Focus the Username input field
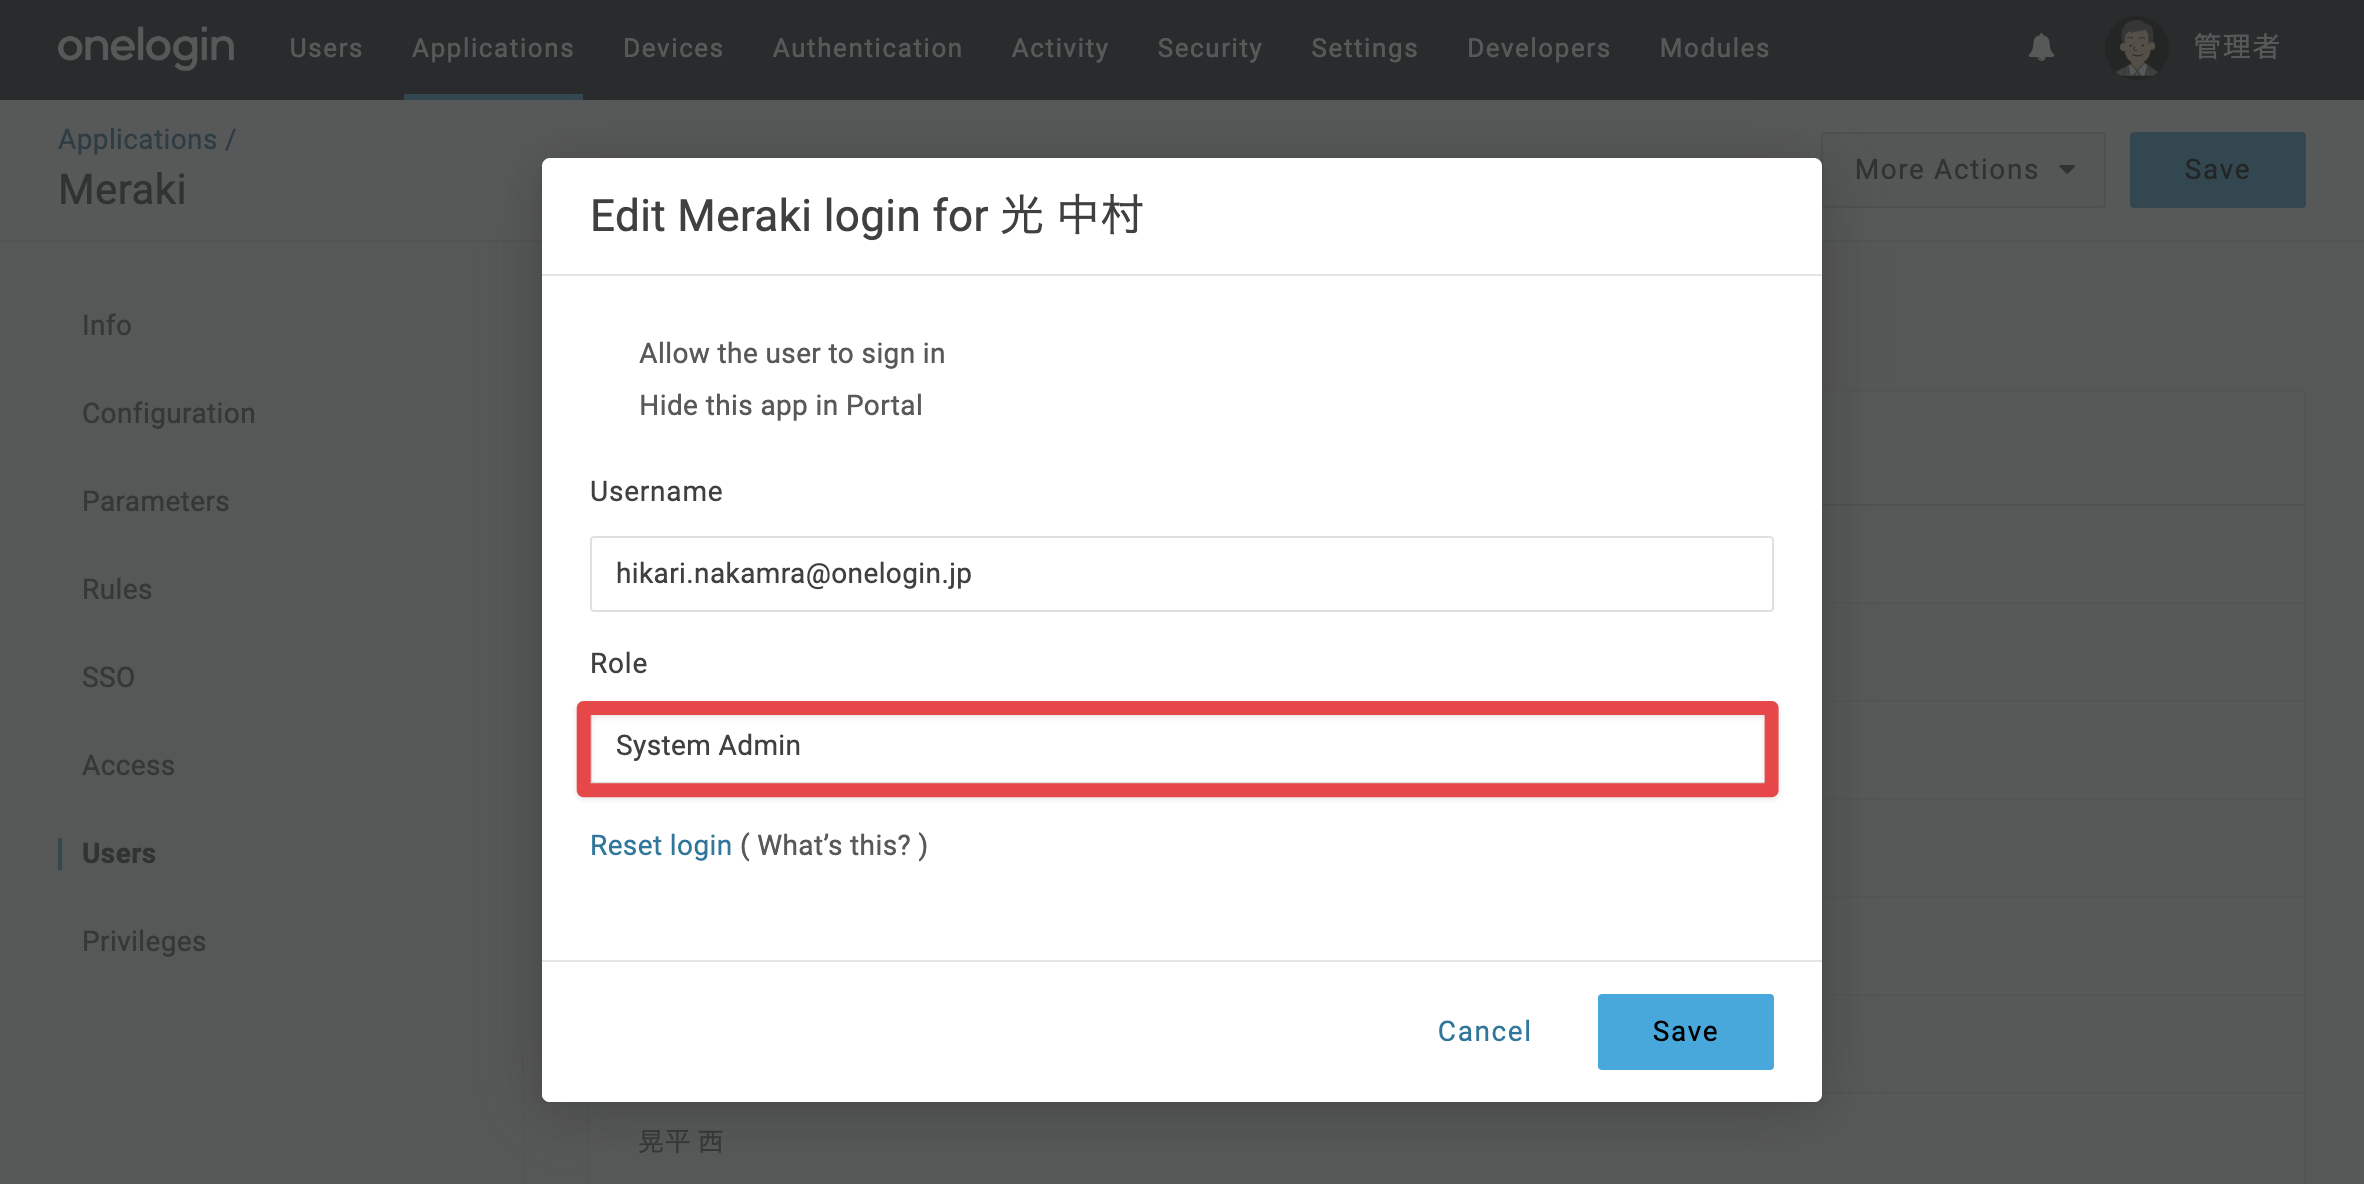This screenshot has height=1184, width=2364. point(1181,574)
